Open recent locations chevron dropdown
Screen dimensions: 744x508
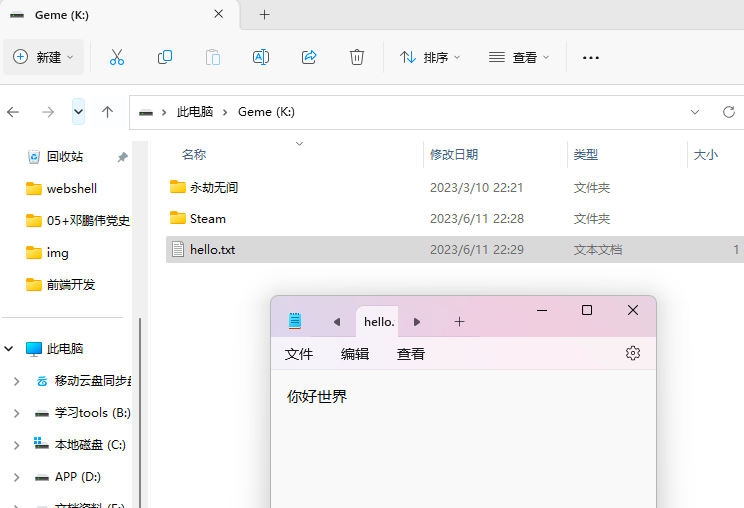click(x=79, y=112)
